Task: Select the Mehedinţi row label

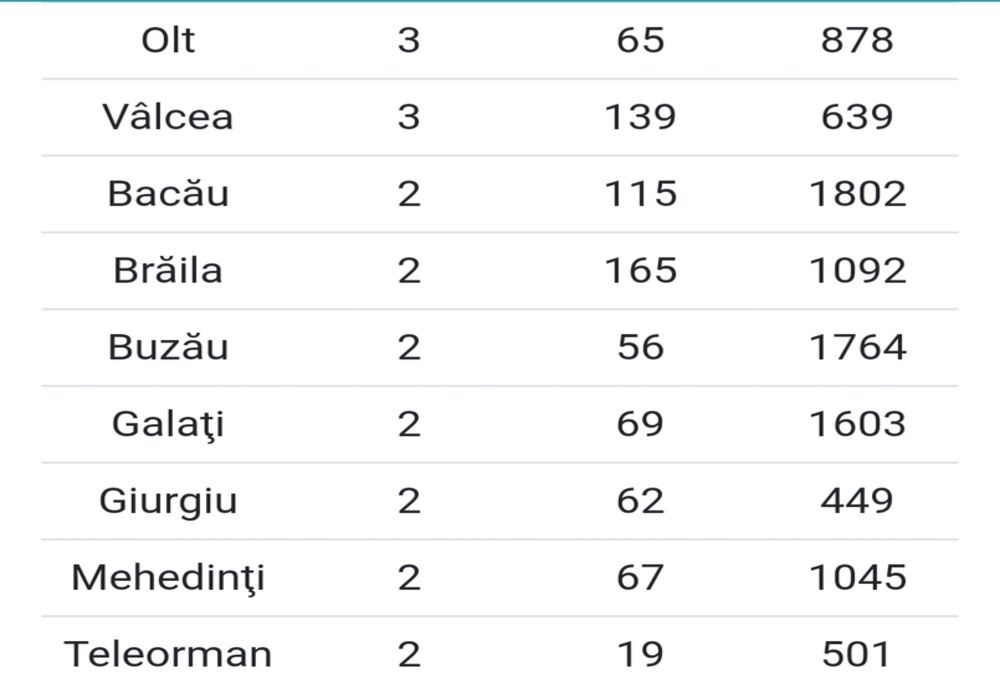Action: [x=168, y=577]
